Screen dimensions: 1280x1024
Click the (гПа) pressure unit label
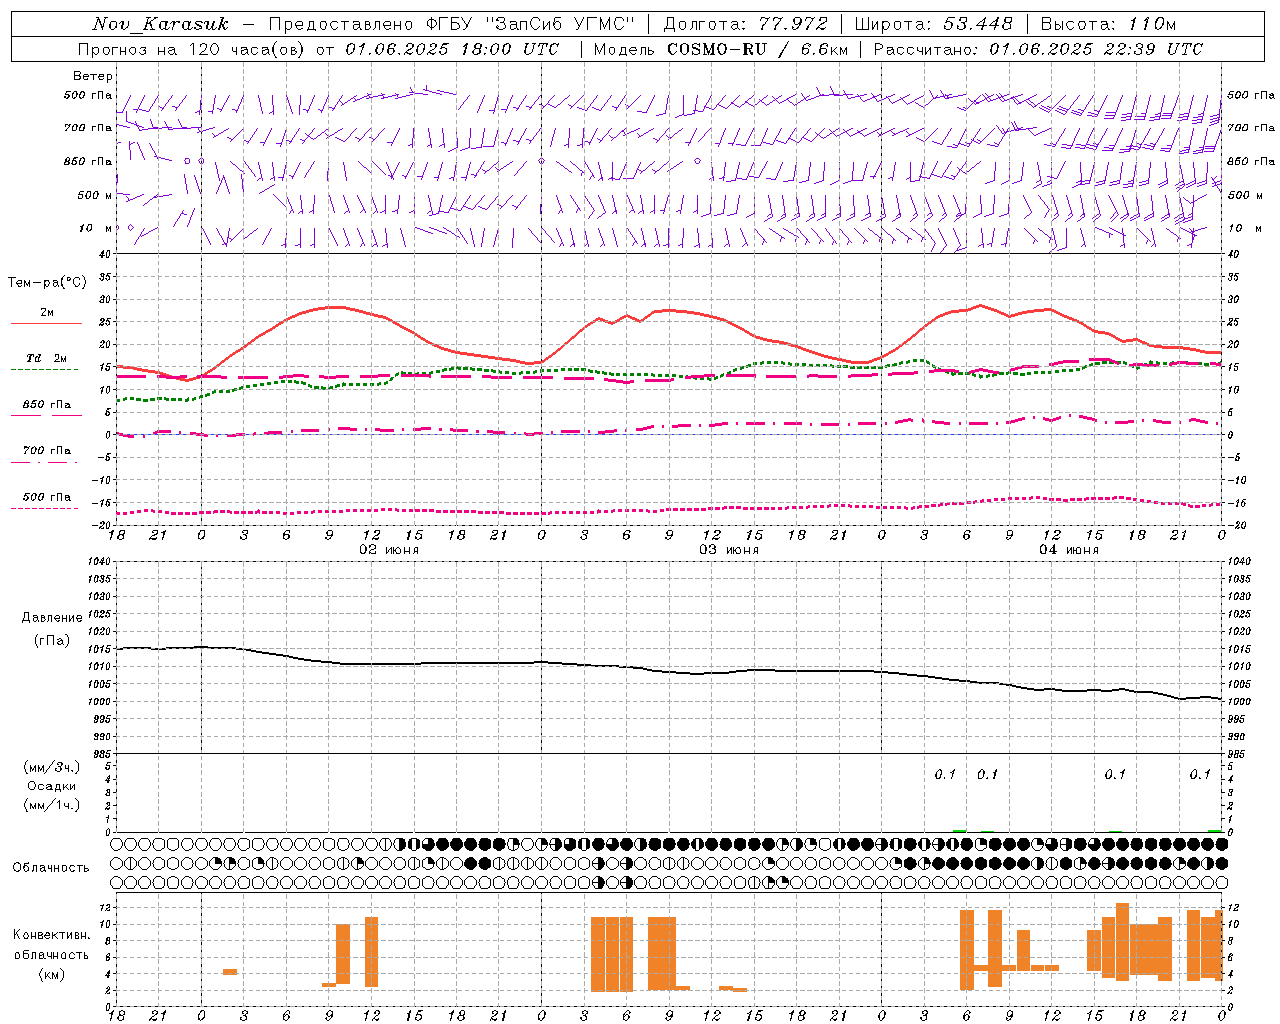coord(52,640)
